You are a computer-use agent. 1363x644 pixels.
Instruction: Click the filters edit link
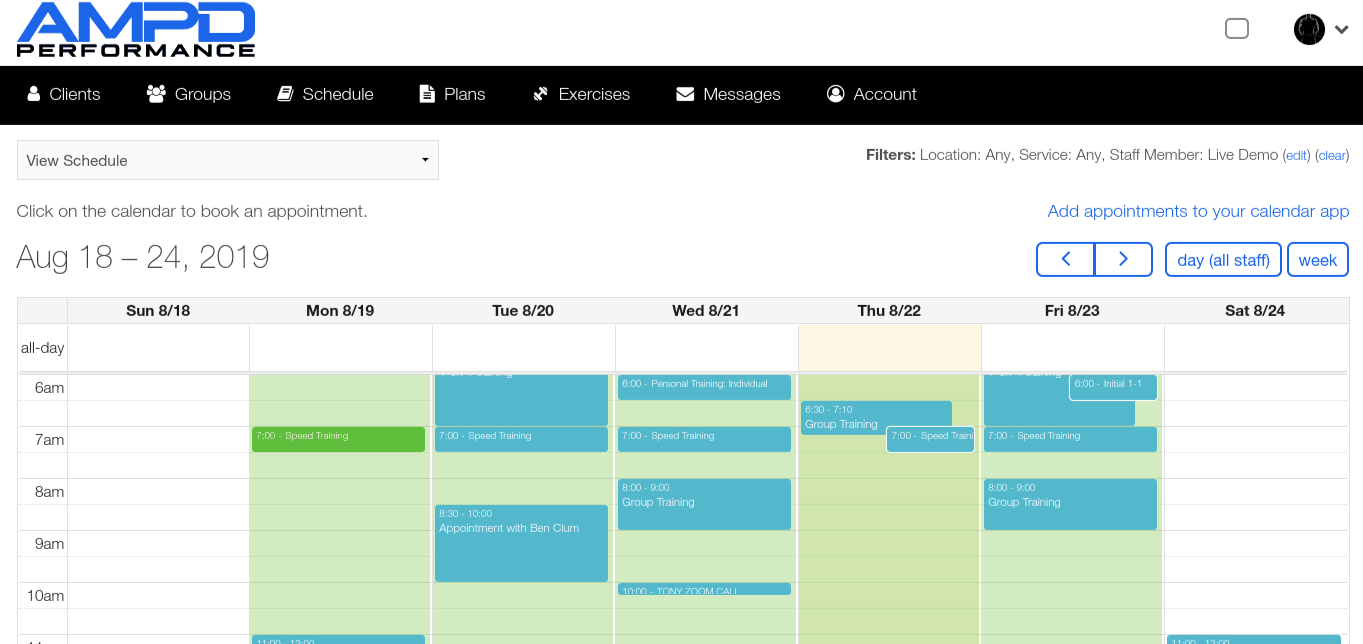click(x=1296, y=155)
